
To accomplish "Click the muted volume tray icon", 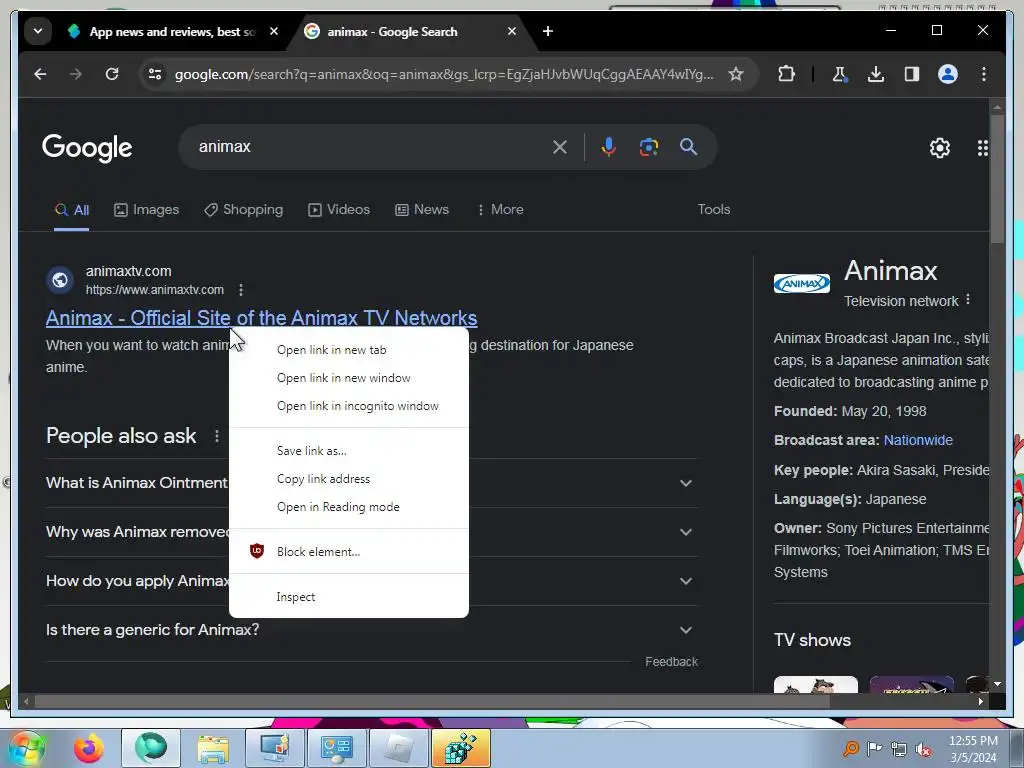I will [923, 749].
